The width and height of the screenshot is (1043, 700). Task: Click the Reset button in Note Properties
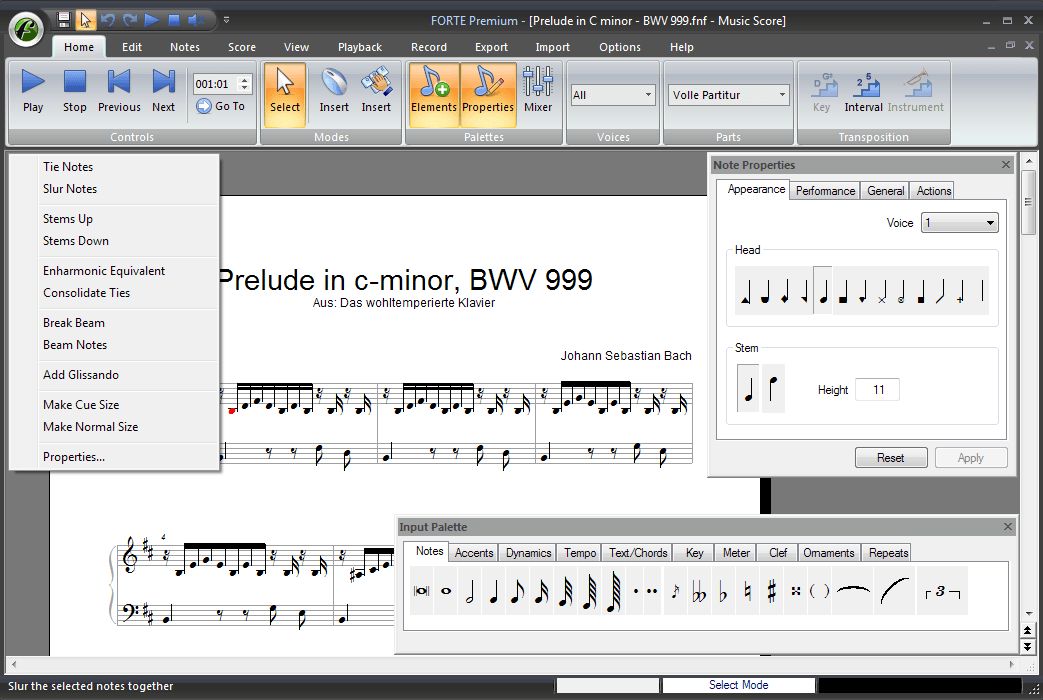(890, 457)
